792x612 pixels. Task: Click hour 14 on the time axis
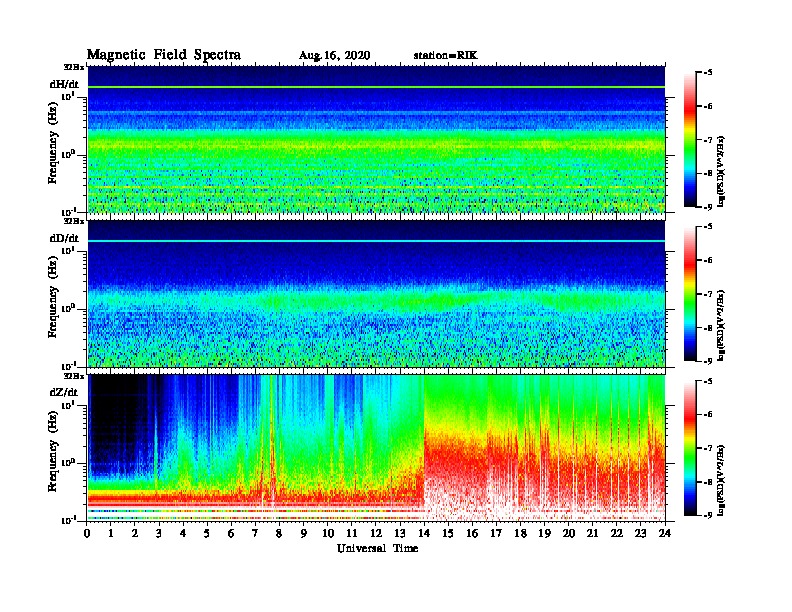click(424, 534)
